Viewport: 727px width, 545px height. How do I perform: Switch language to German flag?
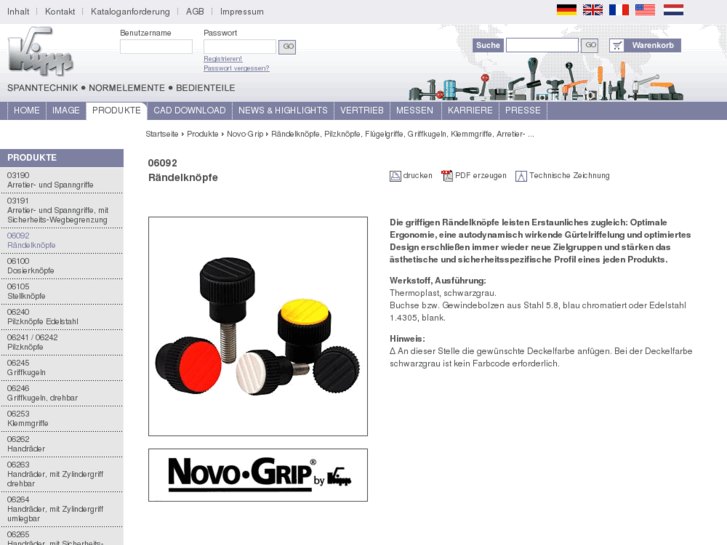(566, 10)
